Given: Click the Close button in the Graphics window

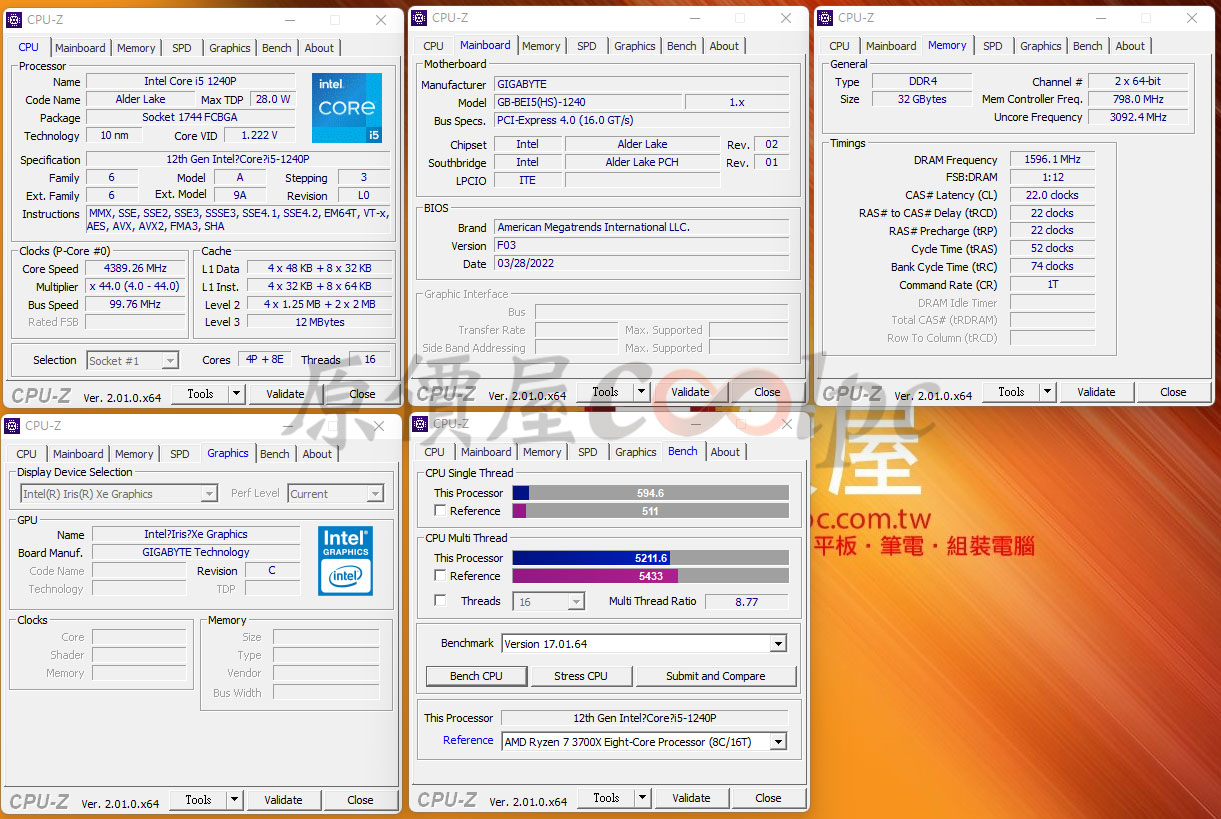Looking at the screenshot, I should [x=360, y=800].
